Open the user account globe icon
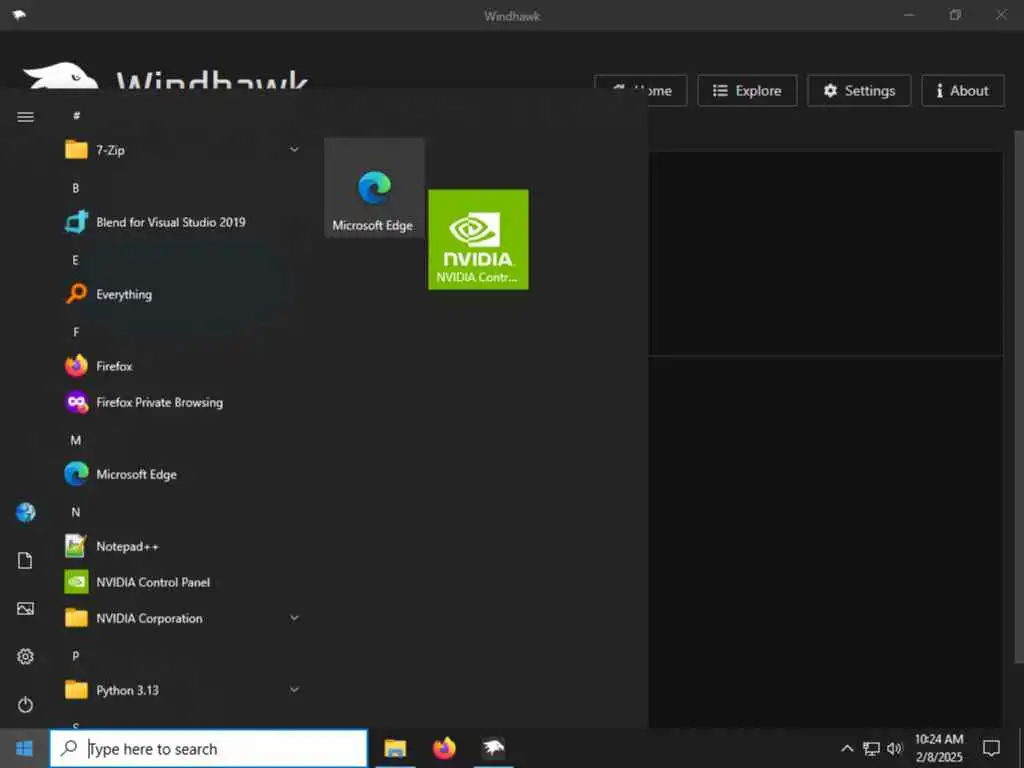 [25, 513]
